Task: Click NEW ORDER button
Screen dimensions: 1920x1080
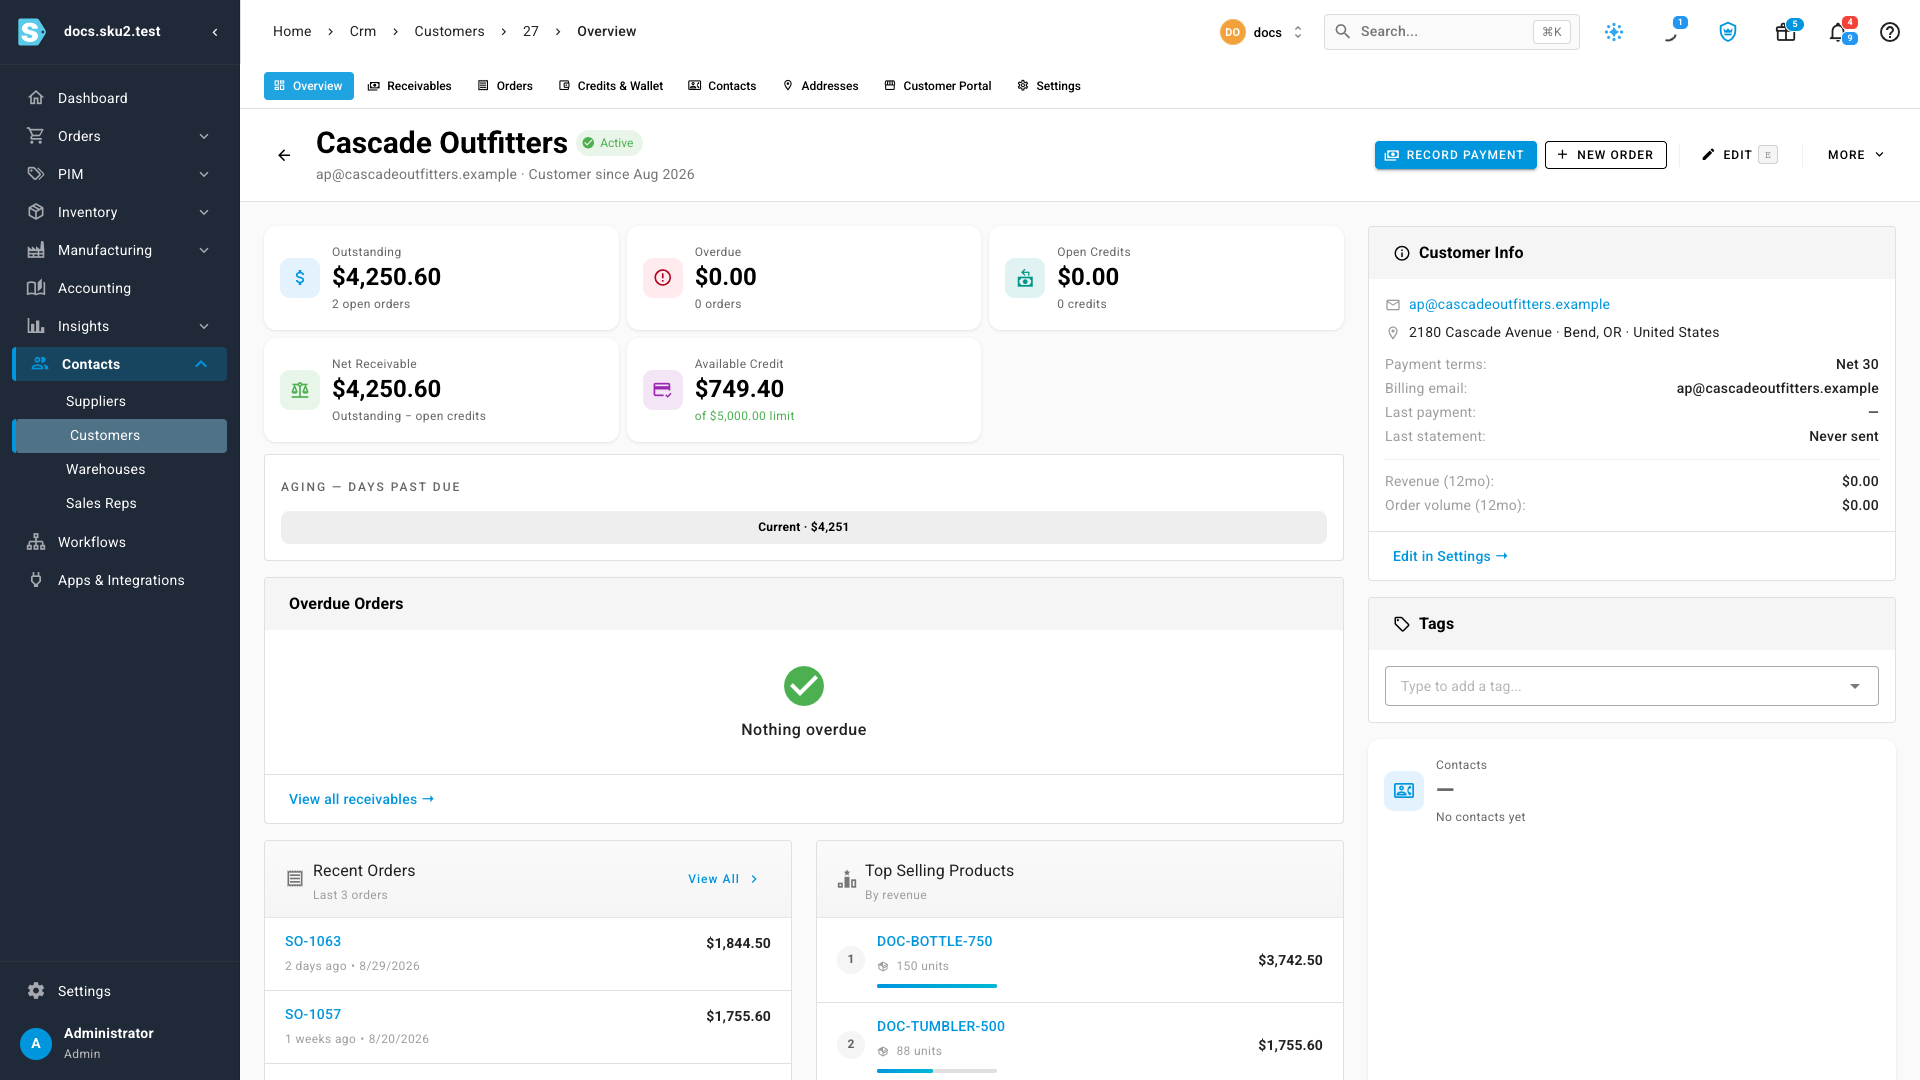Action: pyautogui.click(x=1606, y=155)
